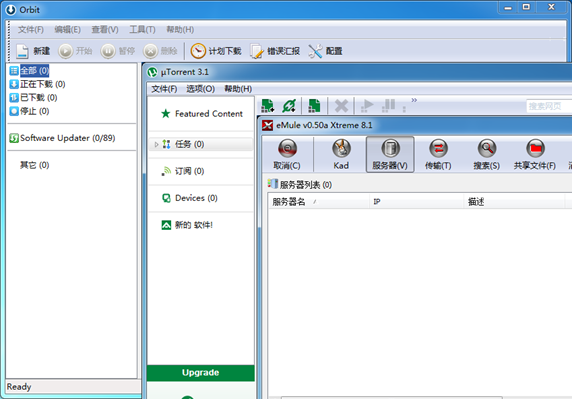
Task: Maximize the Orbit window
Action: point(526,7)
